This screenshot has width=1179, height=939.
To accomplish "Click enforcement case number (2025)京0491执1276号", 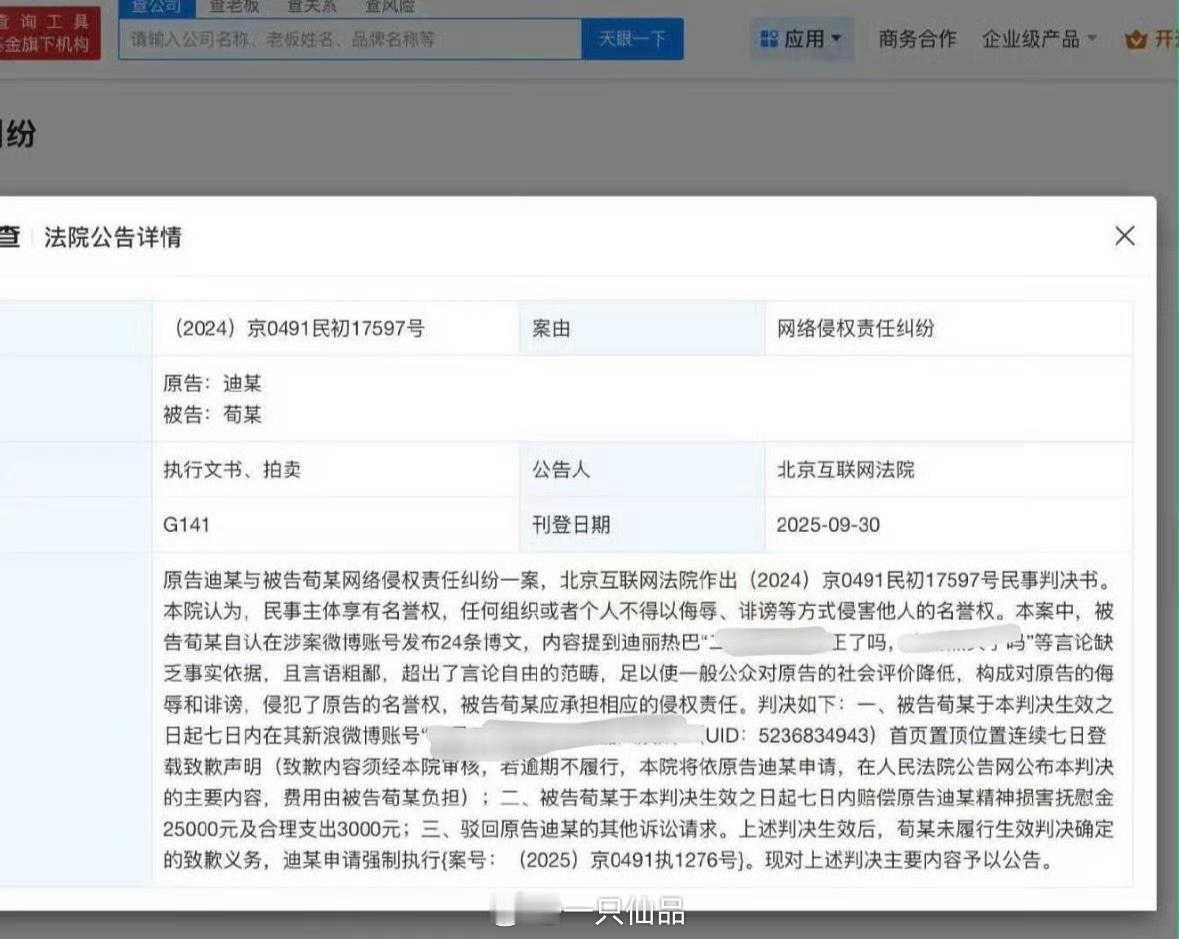I will 628,859.
